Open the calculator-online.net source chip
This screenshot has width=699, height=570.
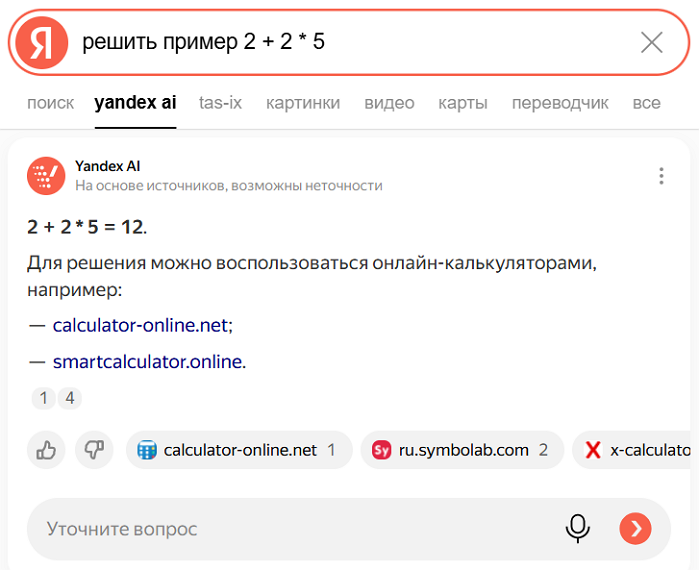(x=239, y=450)
